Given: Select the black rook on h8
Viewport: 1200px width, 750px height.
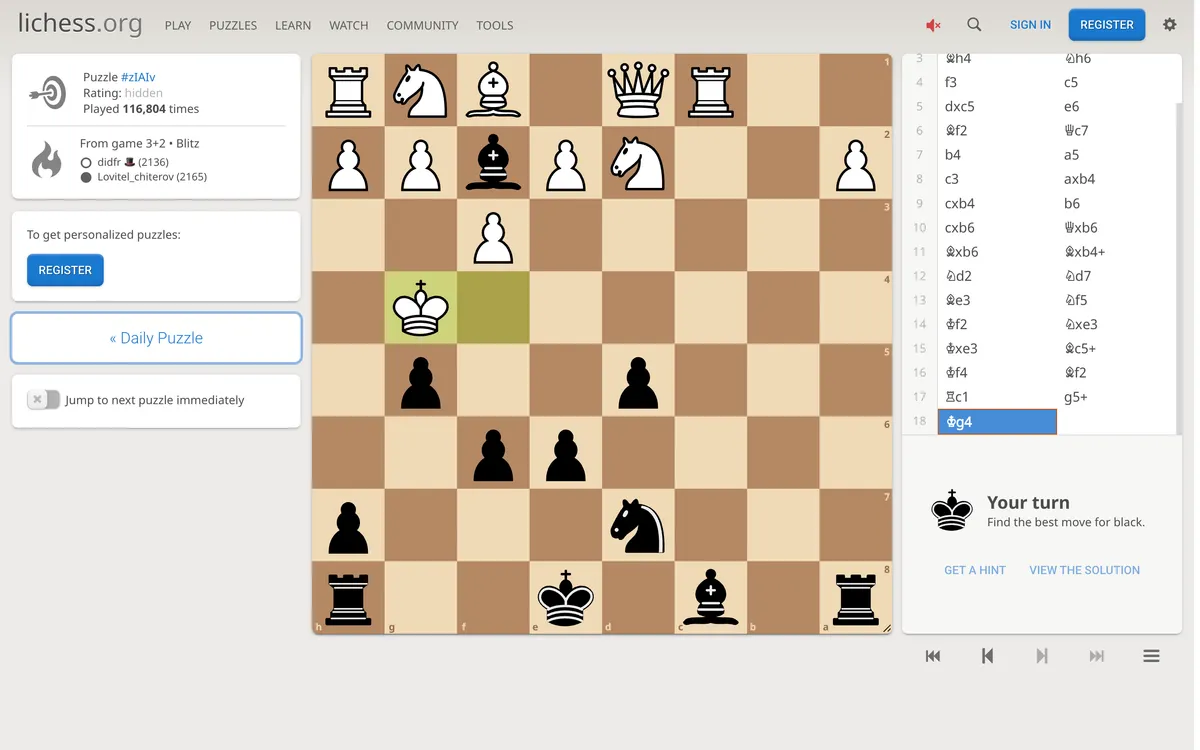Looking at the screenshot, I should (348, 597).
